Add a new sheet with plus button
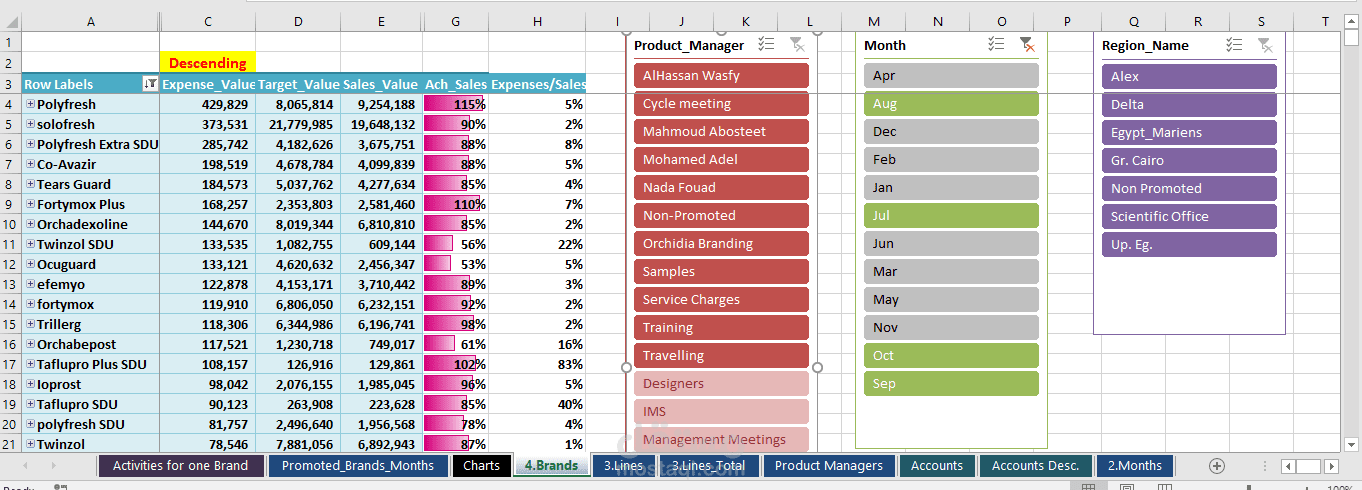Image resolution: width=1362 pixels, height=490 pixels. tap(1217, 465)
